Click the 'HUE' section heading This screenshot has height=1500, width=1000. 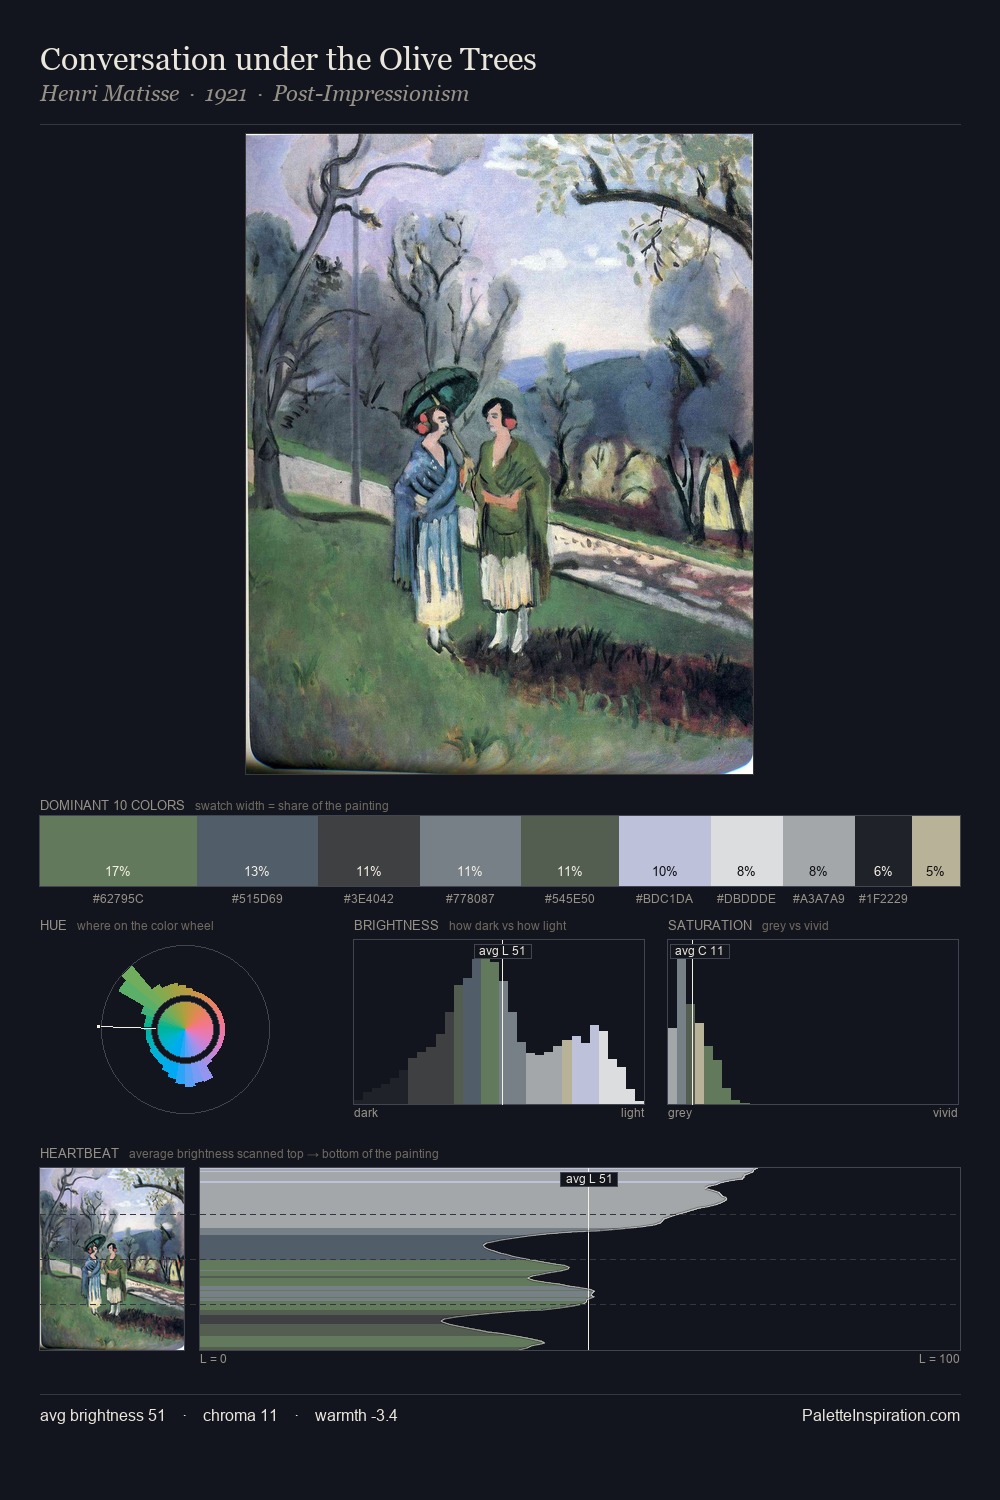pyautogui.click(x=53, y=925)
